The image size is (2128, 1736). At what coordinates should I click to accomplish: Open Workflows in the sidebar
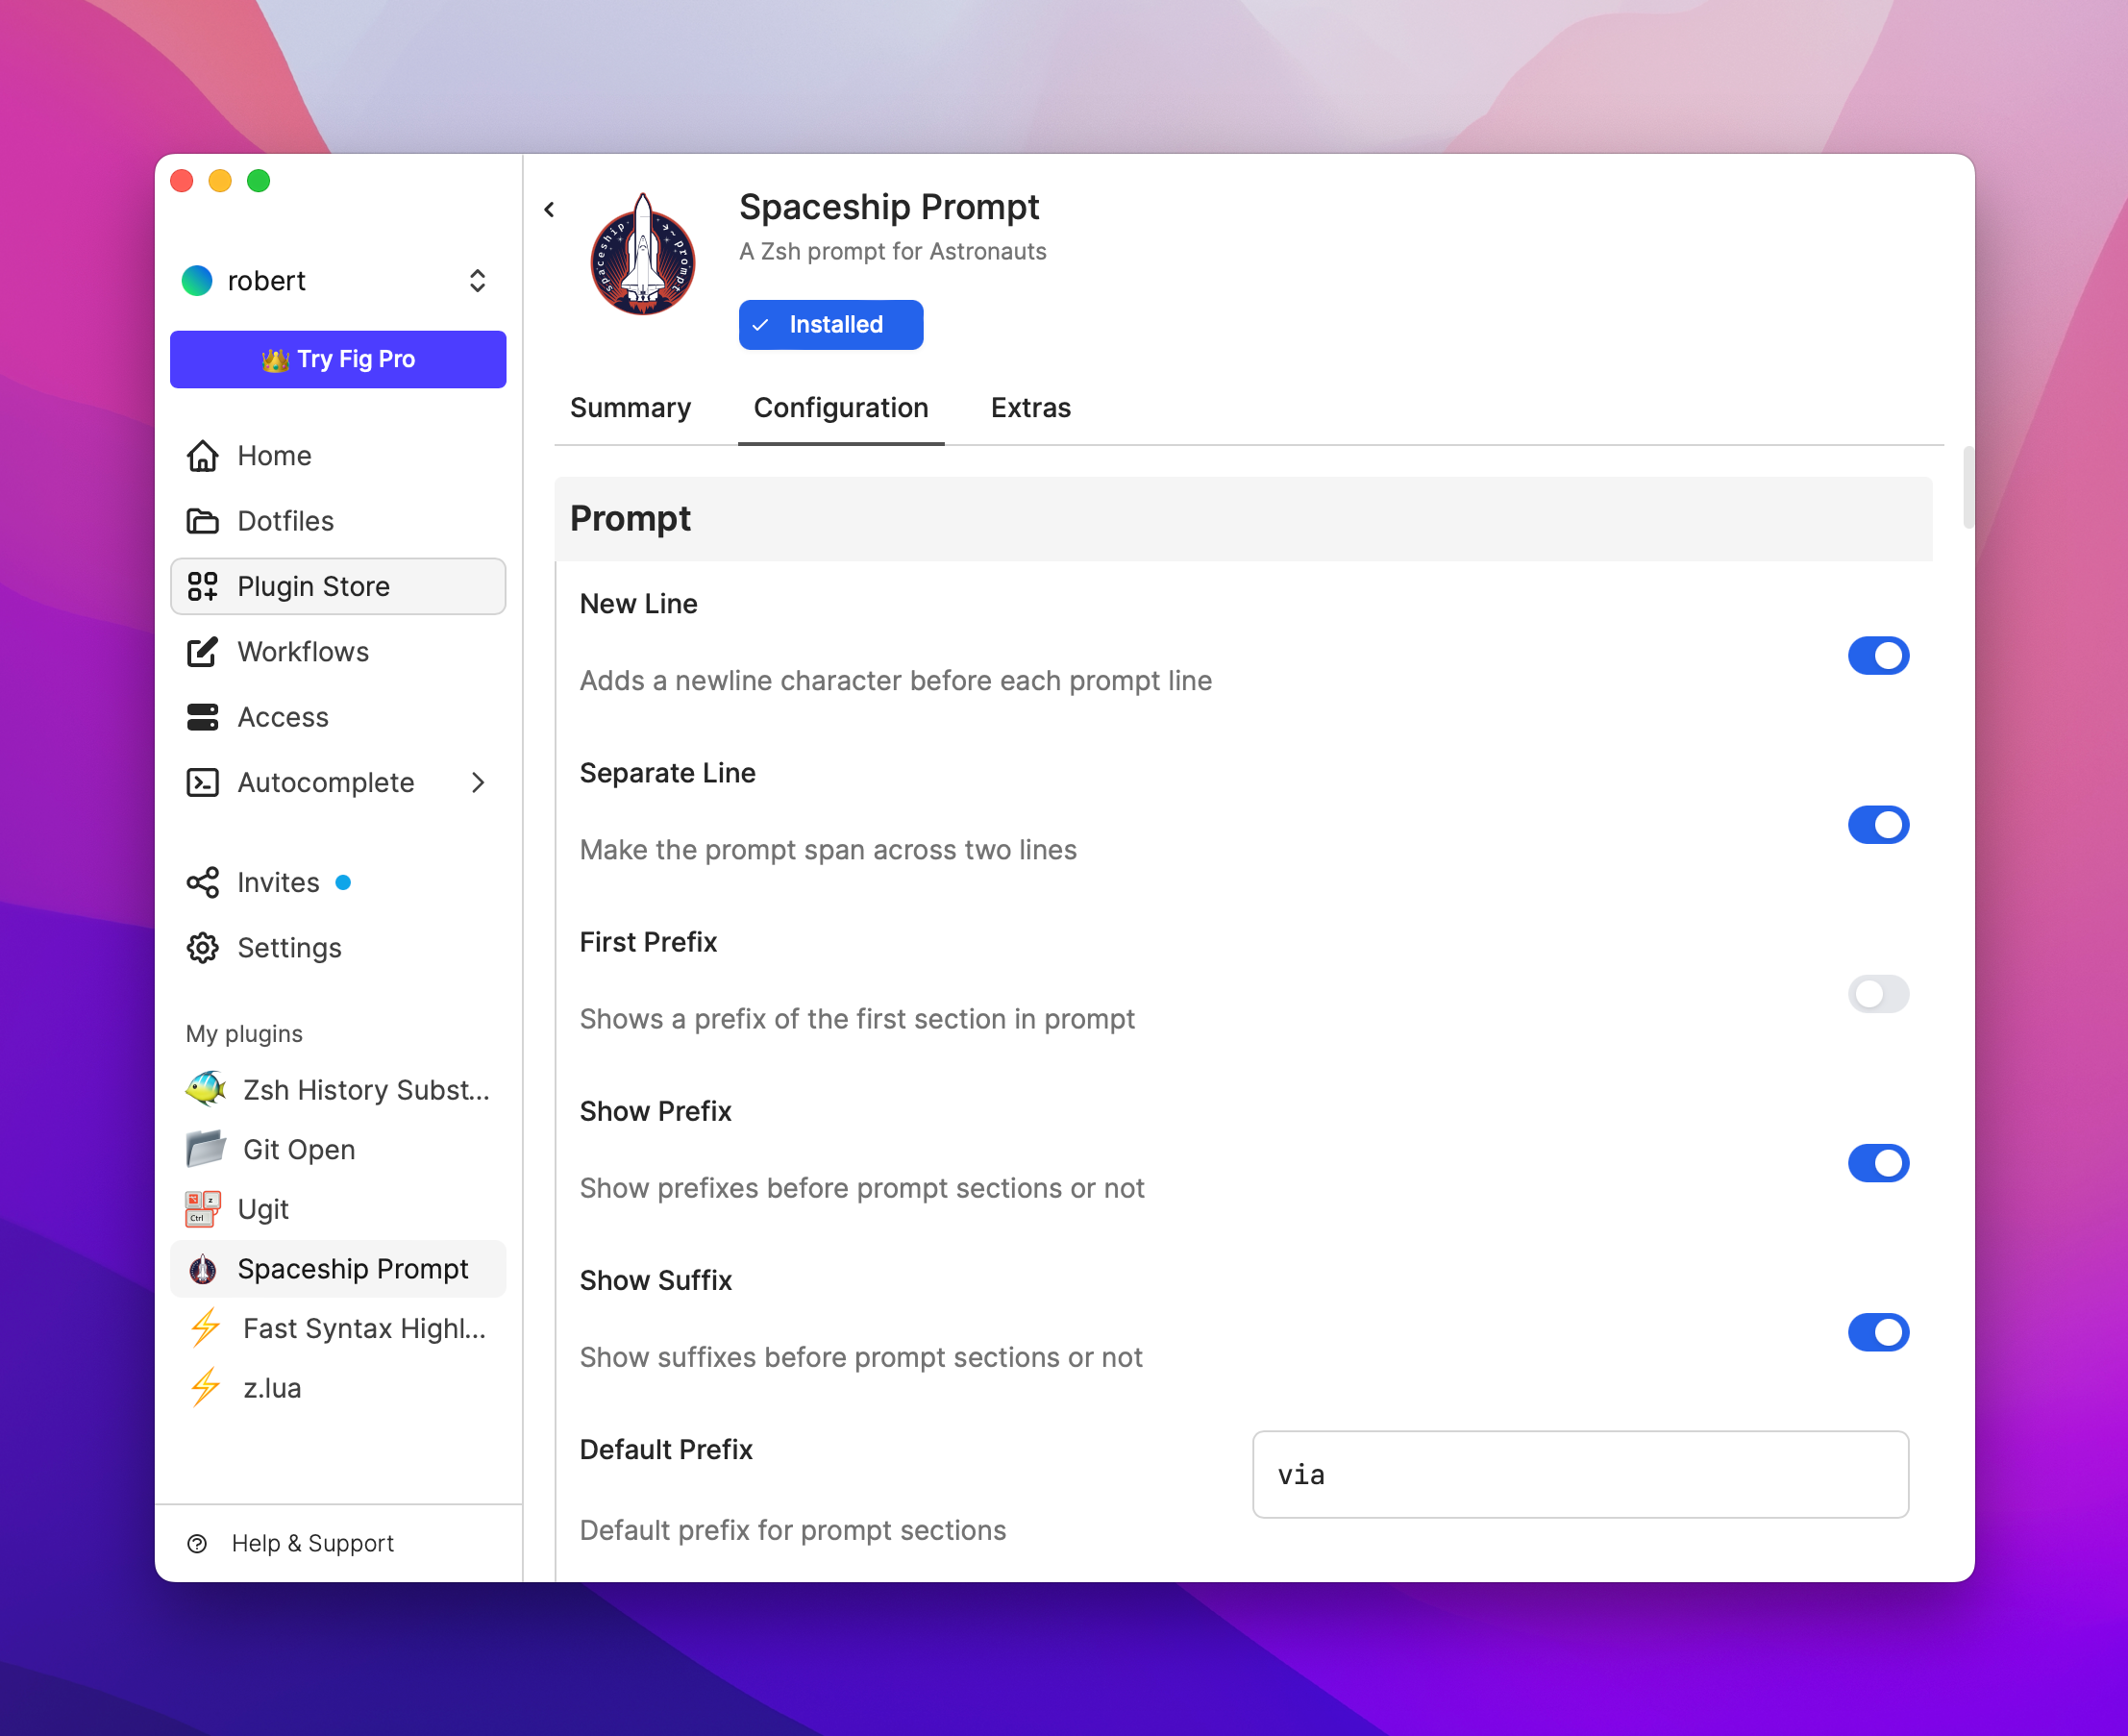click(338, 652)
